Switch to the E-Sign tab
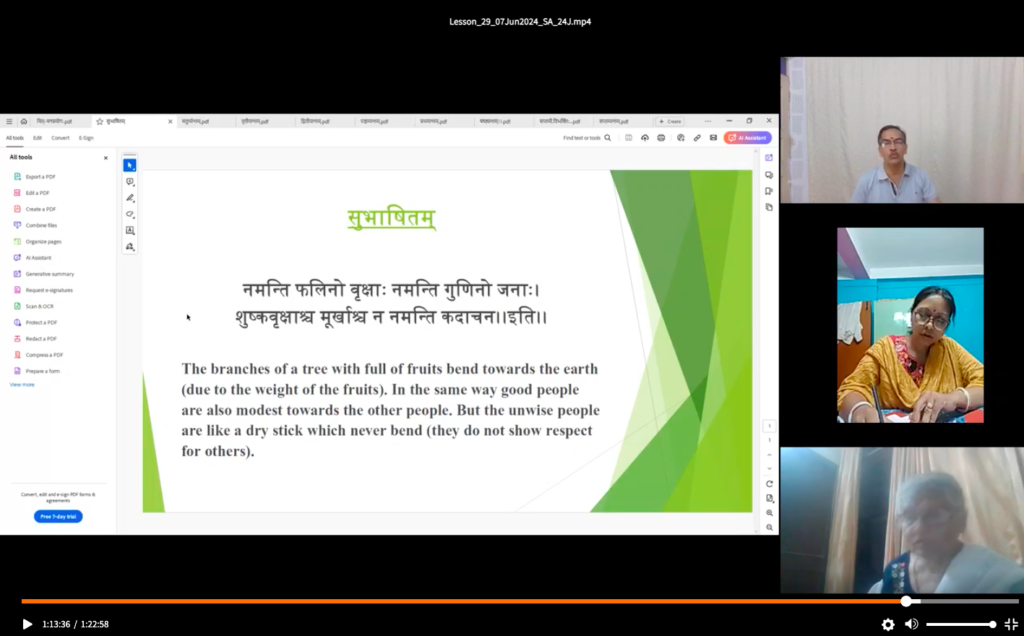Viewport: 1024px width, 636px height. tap(86, 138)
